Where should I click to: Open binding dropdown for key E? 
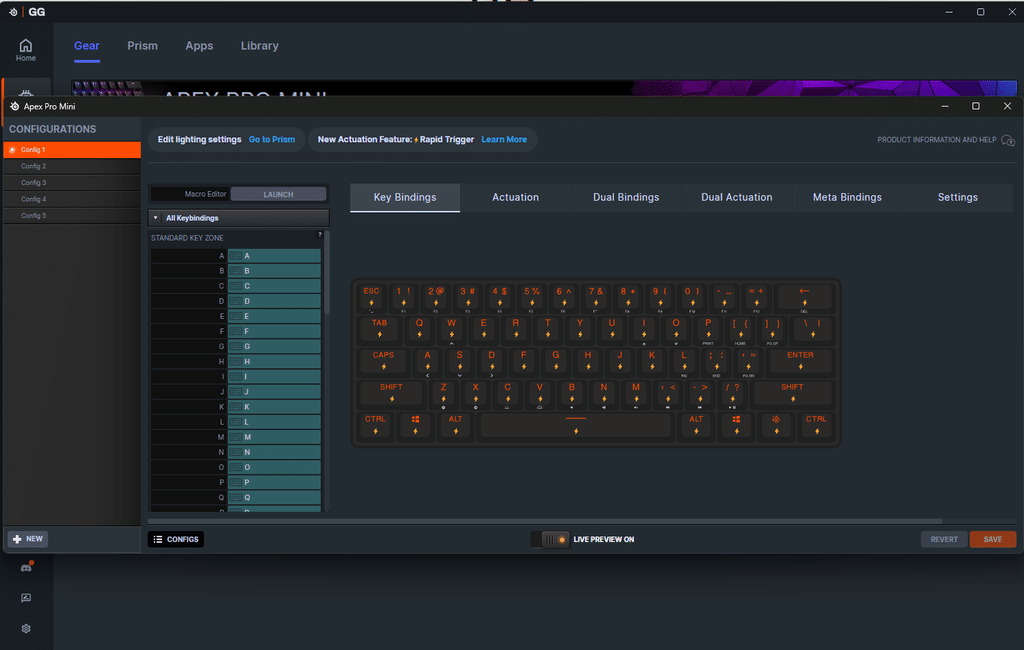[274, 316]
